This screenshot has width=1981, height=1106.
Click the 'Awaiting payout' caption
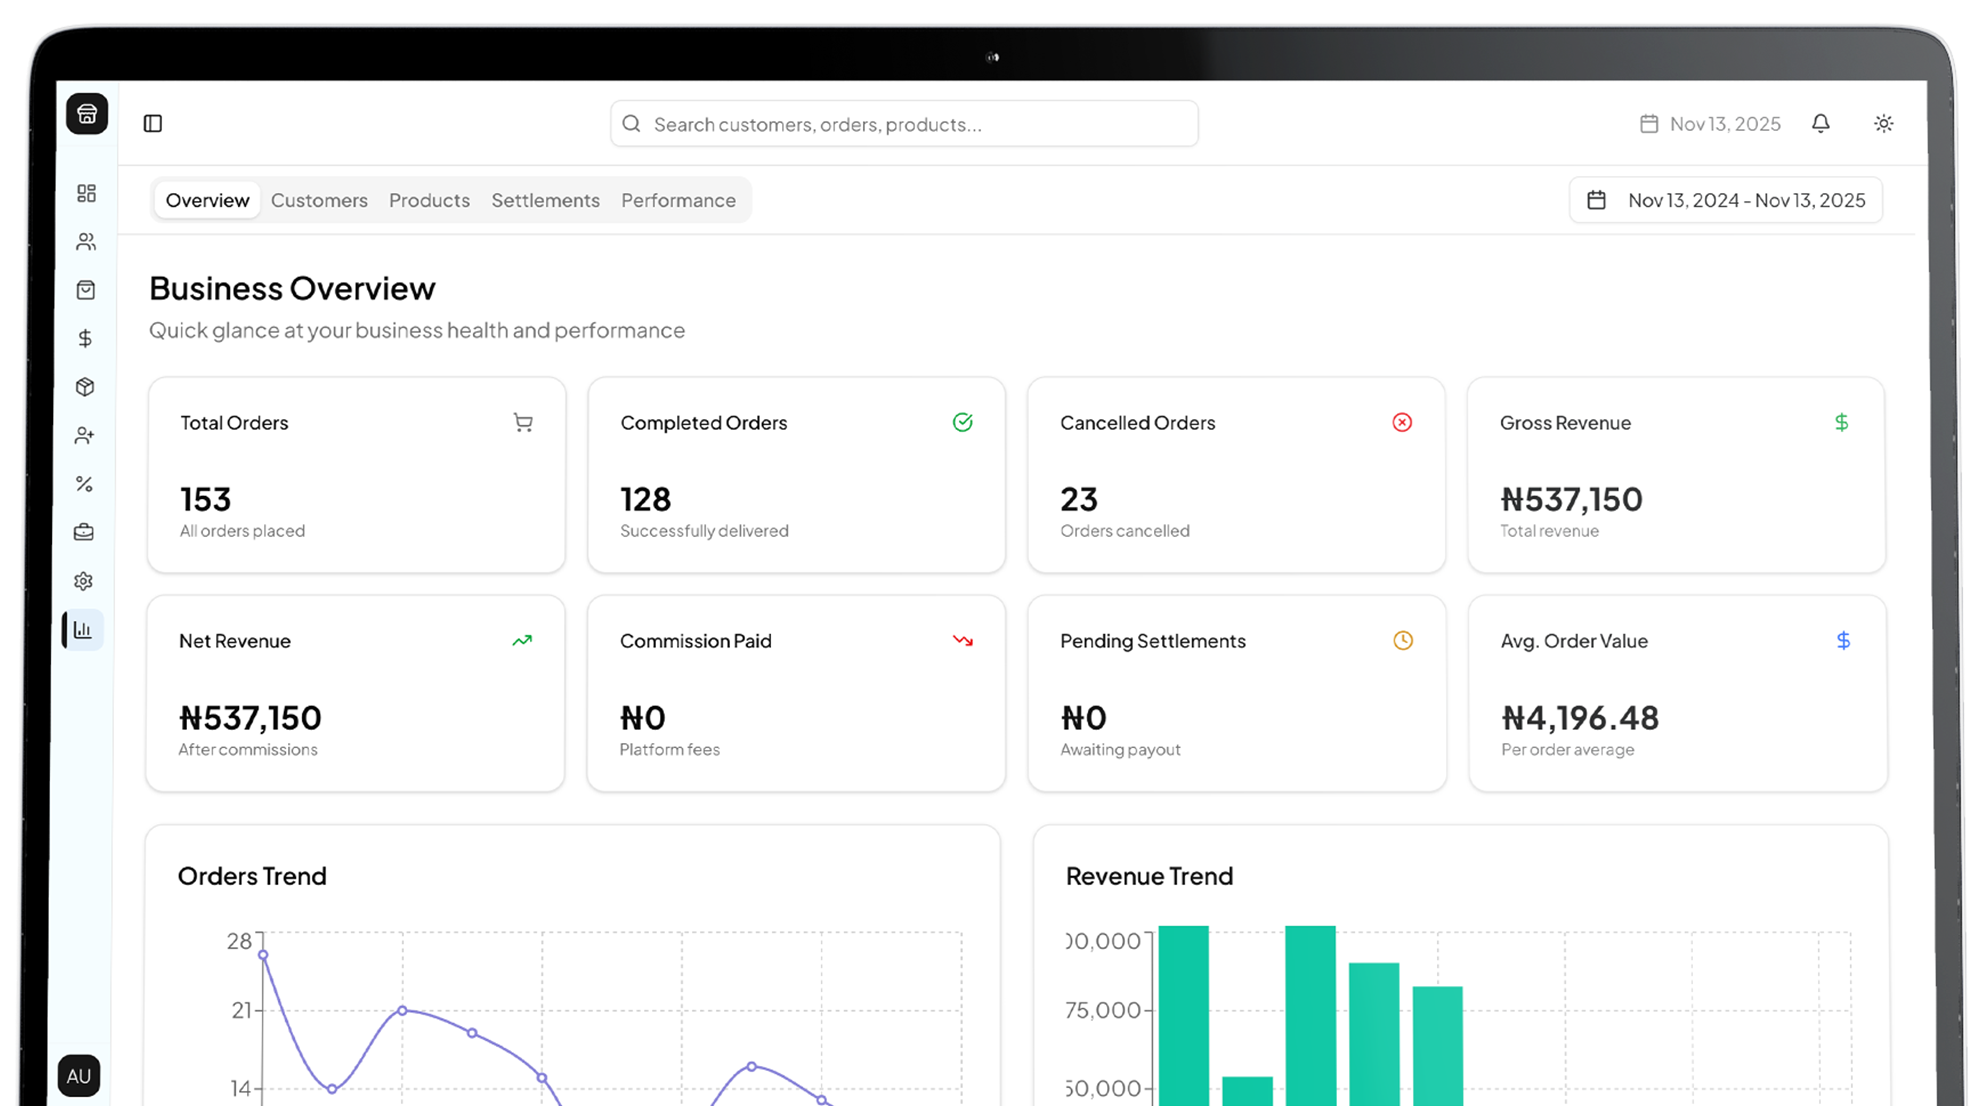1120,750
